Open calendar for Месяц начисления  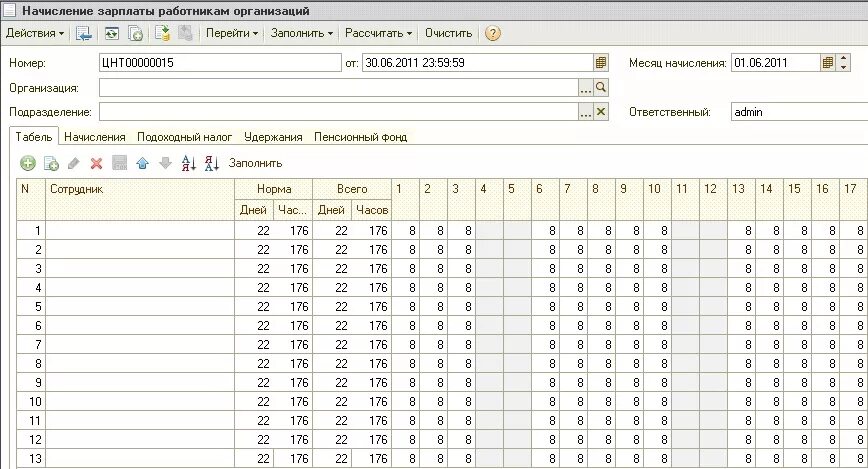click(x=827, y=63)
